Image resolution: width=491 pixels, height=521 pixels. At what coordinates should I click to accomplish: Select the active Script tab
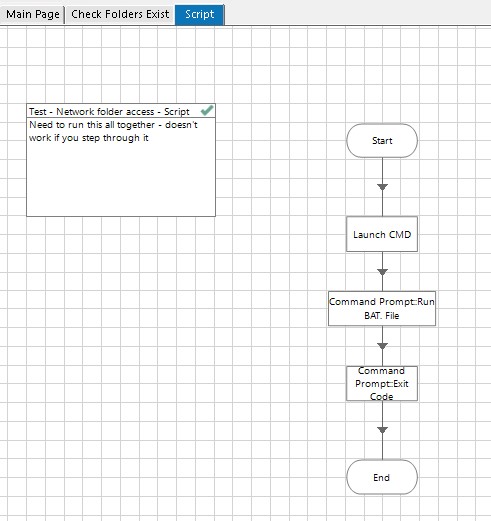[200, 14]
